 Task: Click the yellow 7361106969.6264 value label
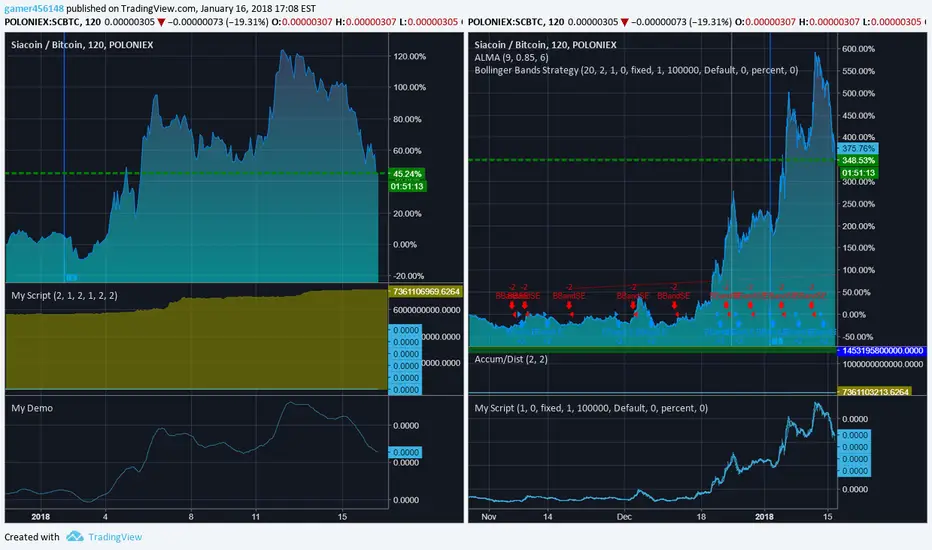426,291
